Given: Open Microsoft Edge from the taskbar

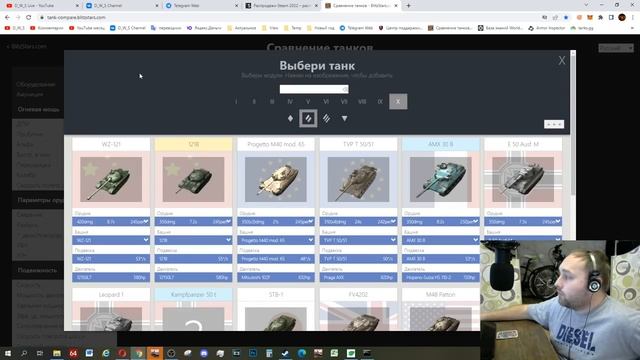Looking at the screenshot, I should tap(302, 353).
